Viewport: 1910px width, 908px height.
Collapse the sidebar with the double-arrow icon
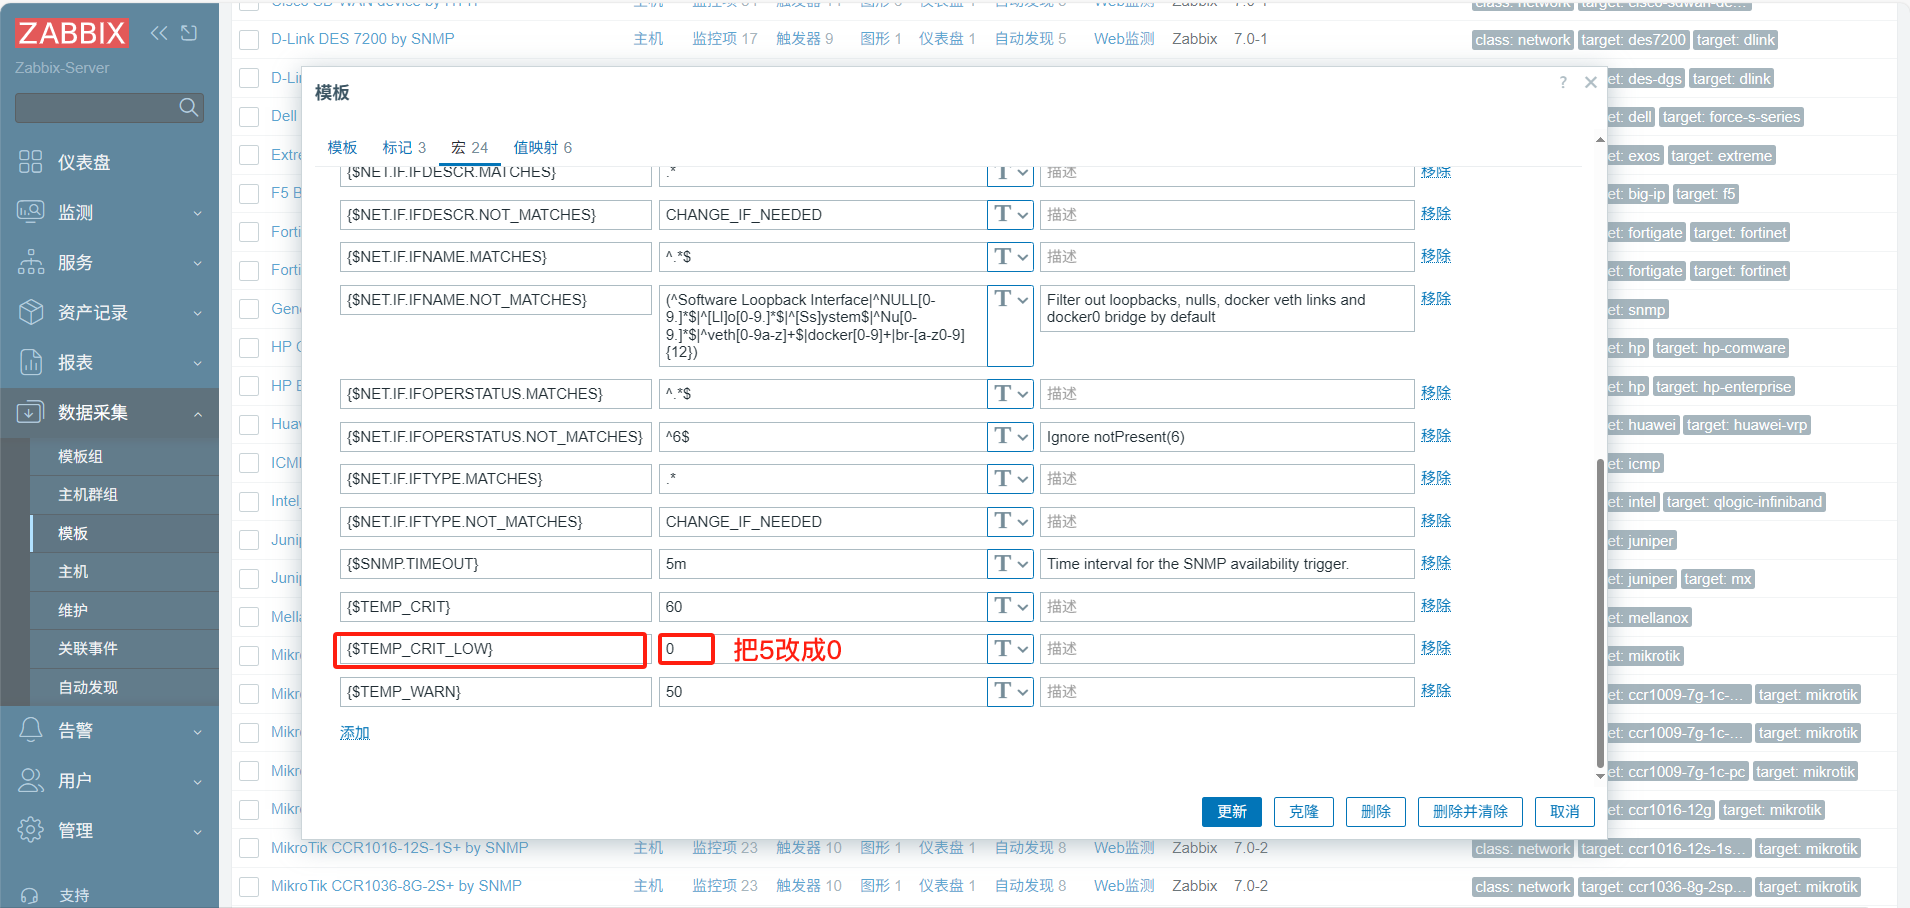159,33
